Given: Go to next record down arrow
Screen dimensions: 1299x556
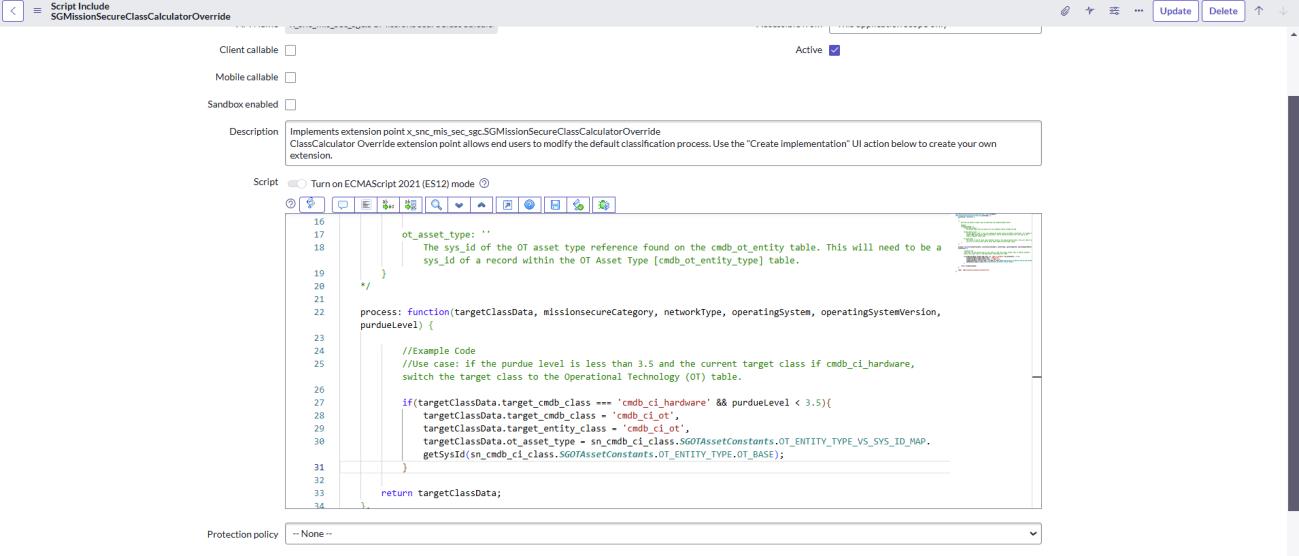Looking at the screenshot, I should click(x=1282, y=11).
